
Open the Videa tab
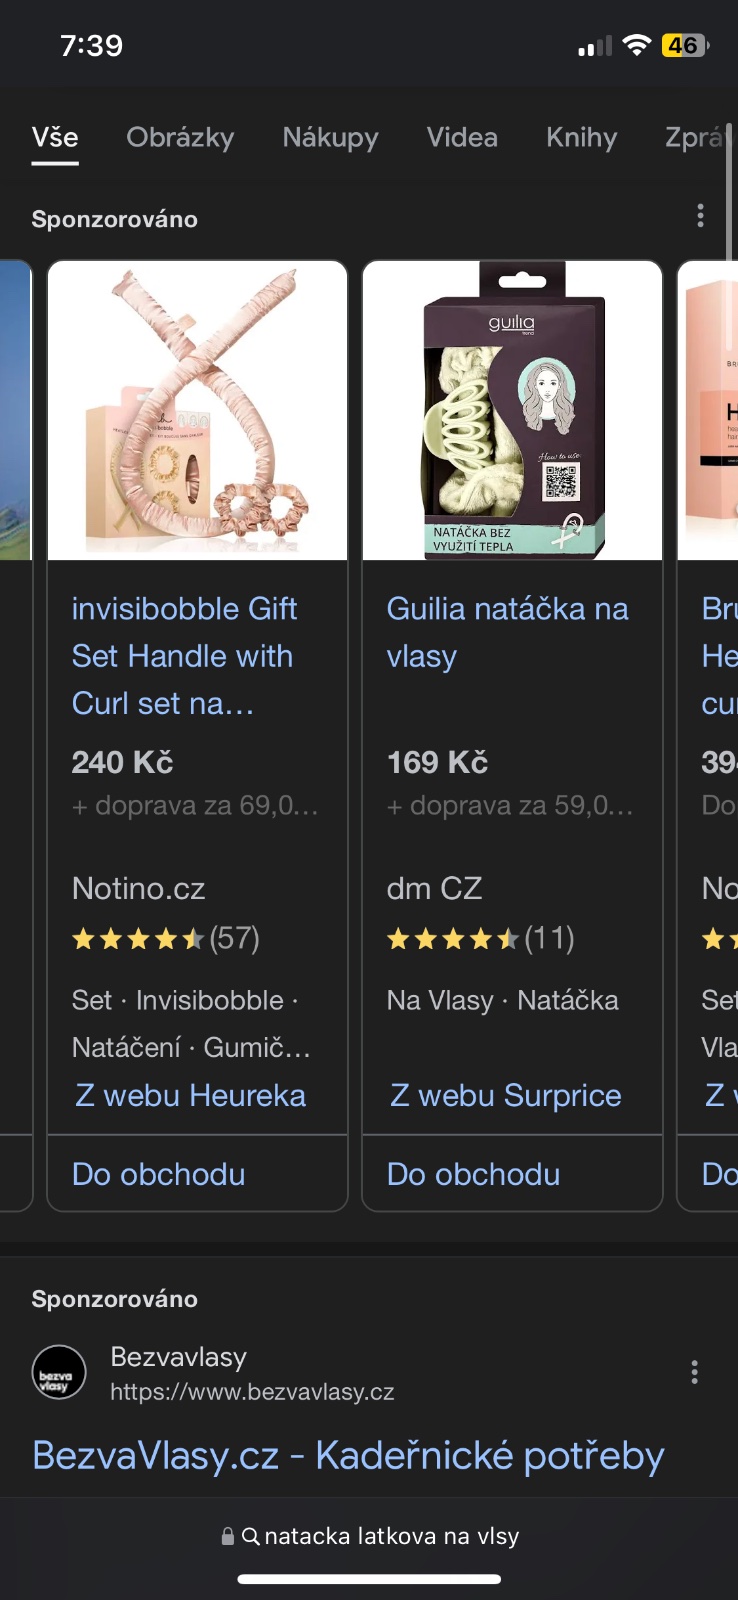[x=462, y=138]
